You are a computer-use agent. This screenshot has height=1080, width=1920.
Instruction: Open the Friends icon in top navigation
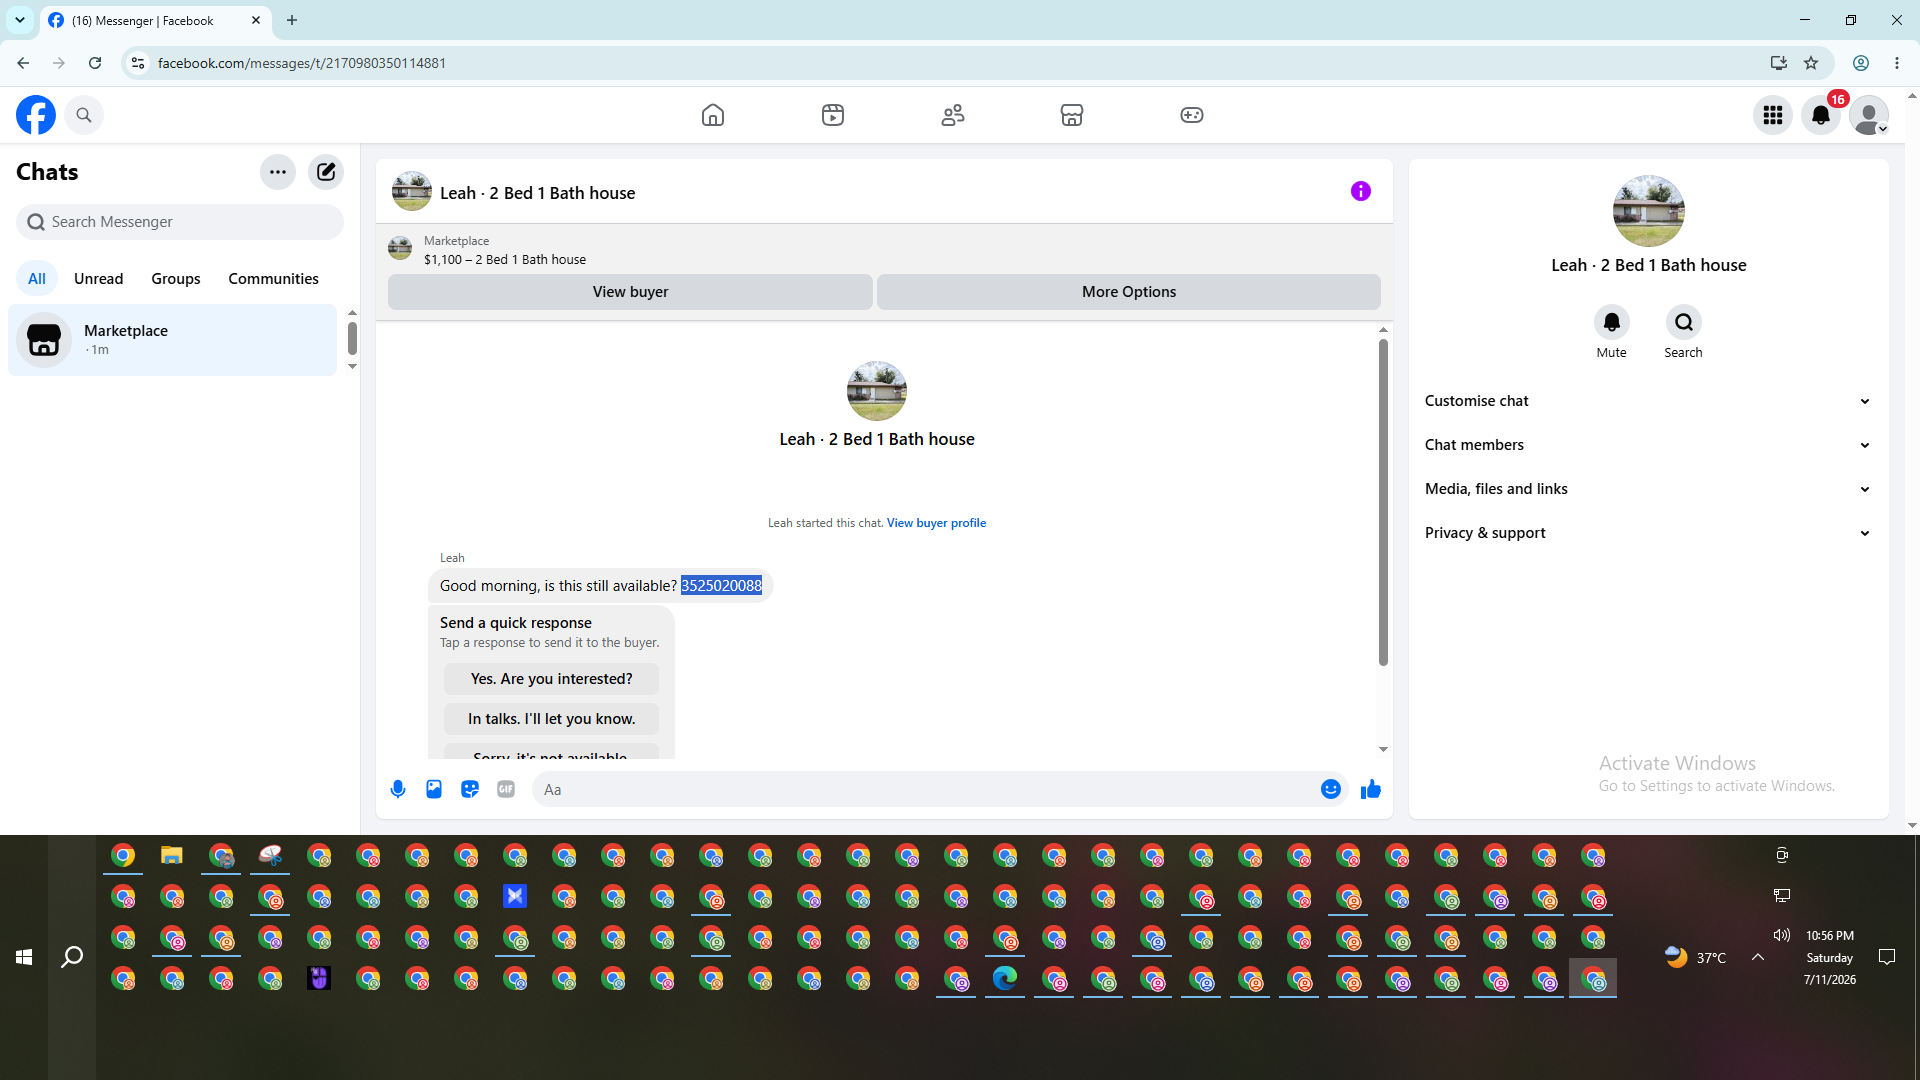[953, 115]
